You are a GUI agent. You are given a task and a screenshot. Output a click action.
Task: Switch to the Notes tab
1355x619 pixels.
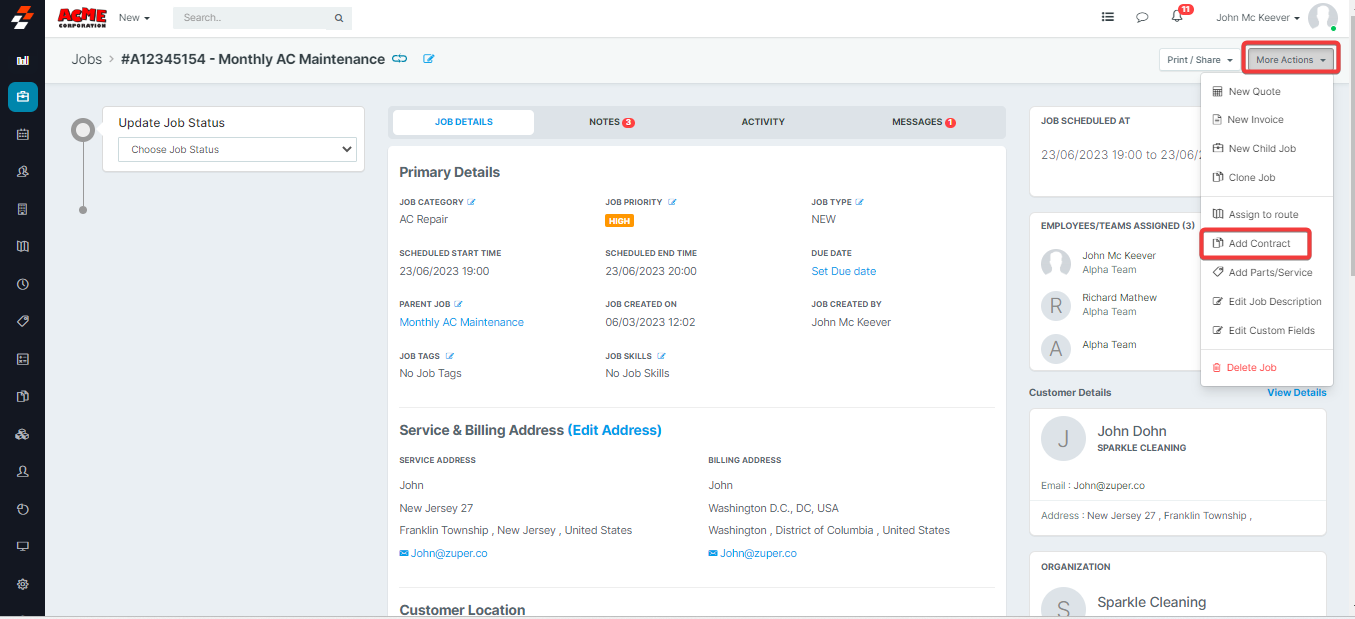point(611,122)
